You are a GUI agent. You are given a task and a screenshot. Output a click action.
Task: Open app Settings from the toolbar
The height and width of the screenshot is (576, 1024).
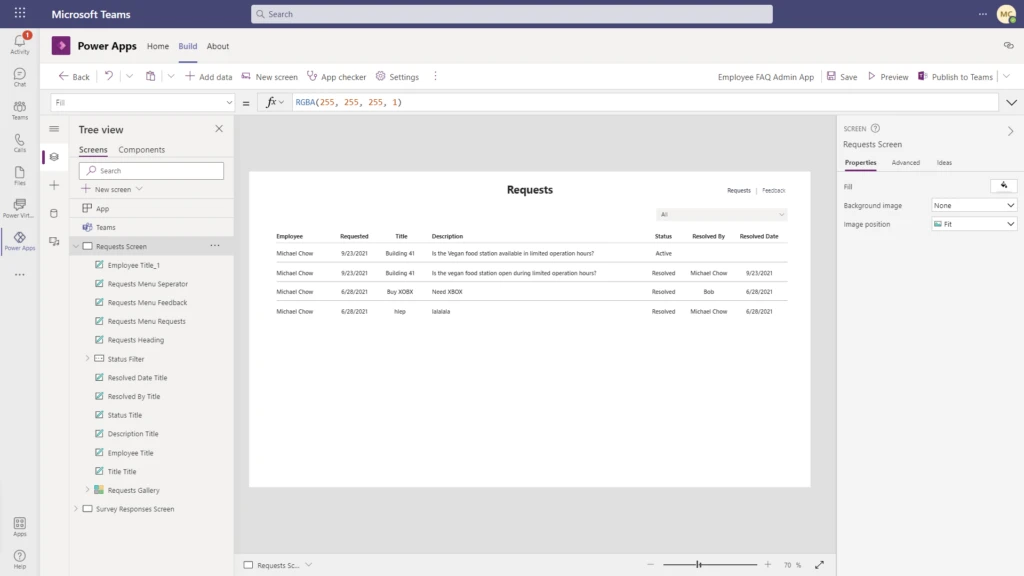(x=397, y=76)
